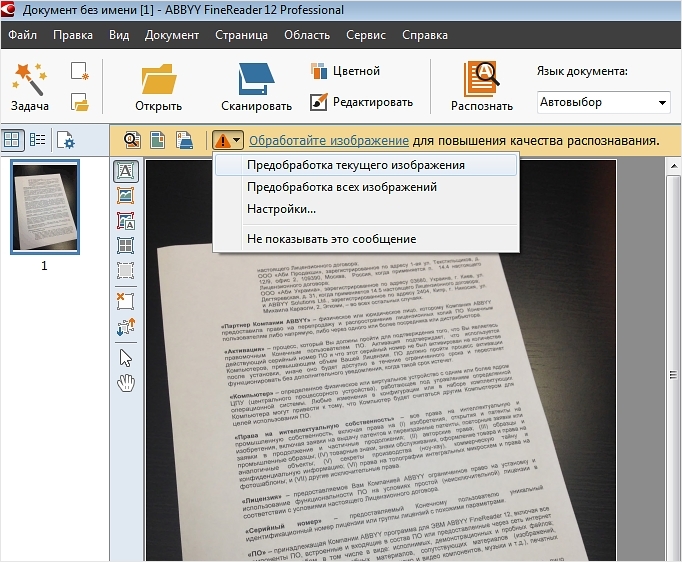Open the Справка menu

point(425,35)
